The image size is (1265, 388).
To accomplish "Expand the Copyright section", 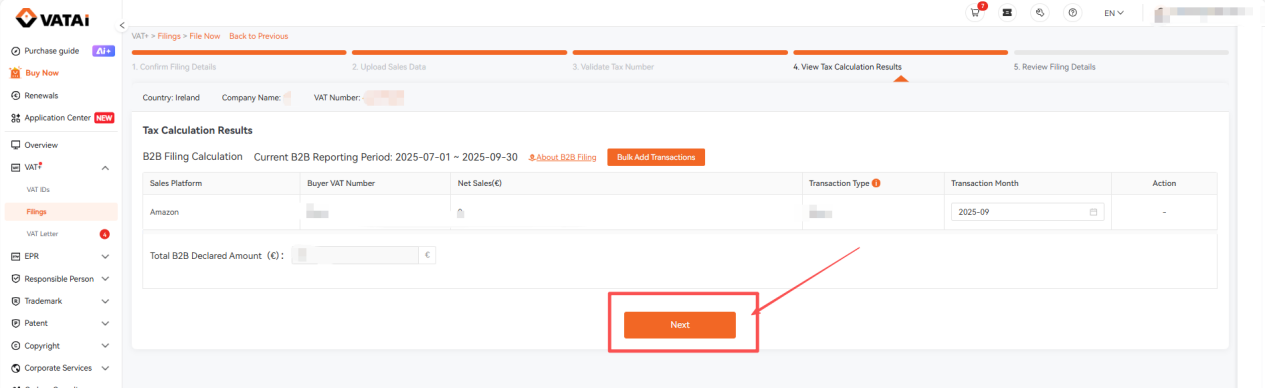I will [105, 346].
